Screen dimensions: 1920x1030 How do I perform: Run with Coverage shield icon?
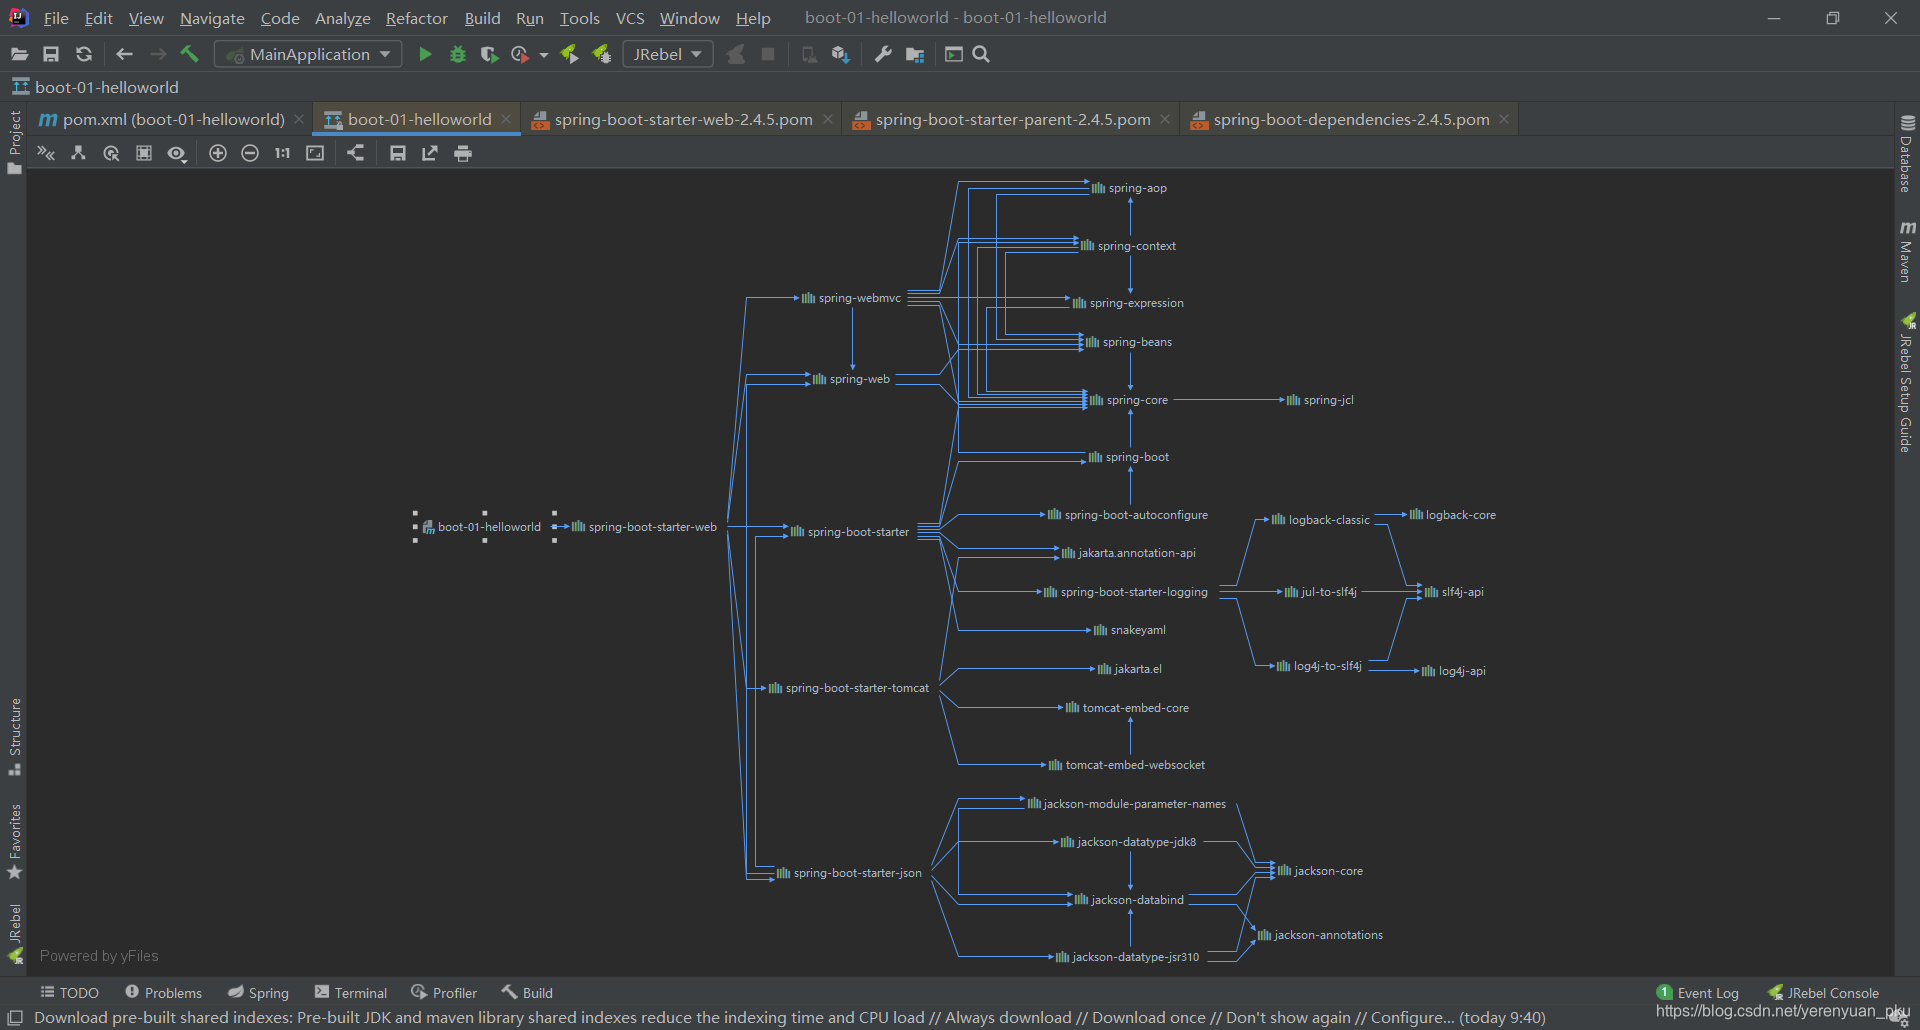click(489, 54)
